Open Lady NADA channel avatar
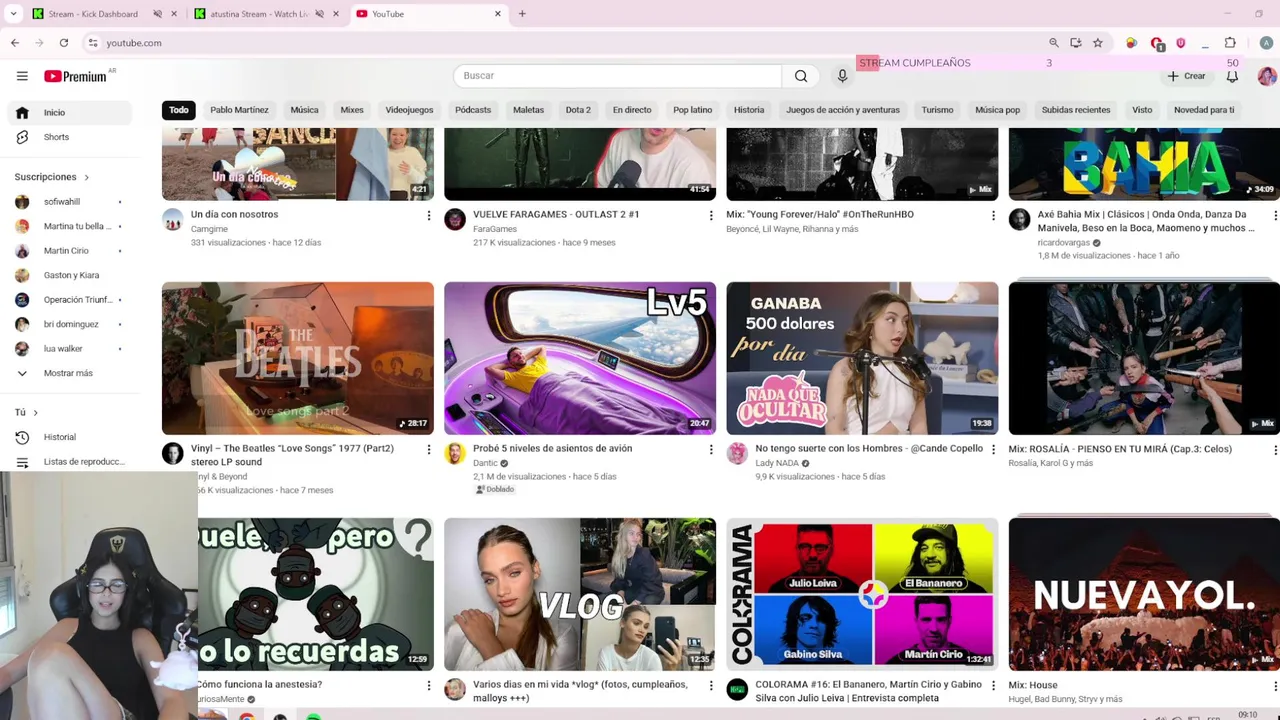The height and width of the screenshot is (720, 1280). click(737, 454)
